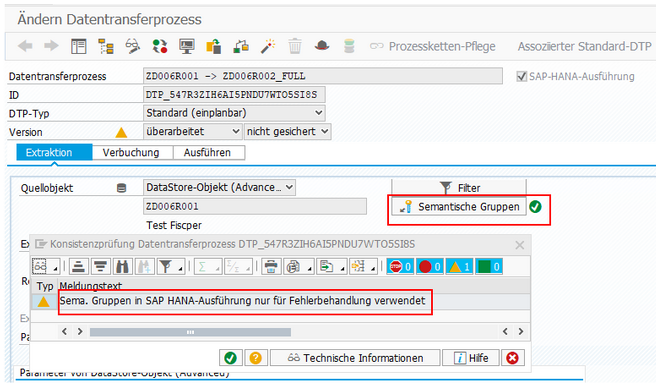
Task: Click the sort ascending icon in dialog
Action: pyautogui.click(x=78, y=266)
